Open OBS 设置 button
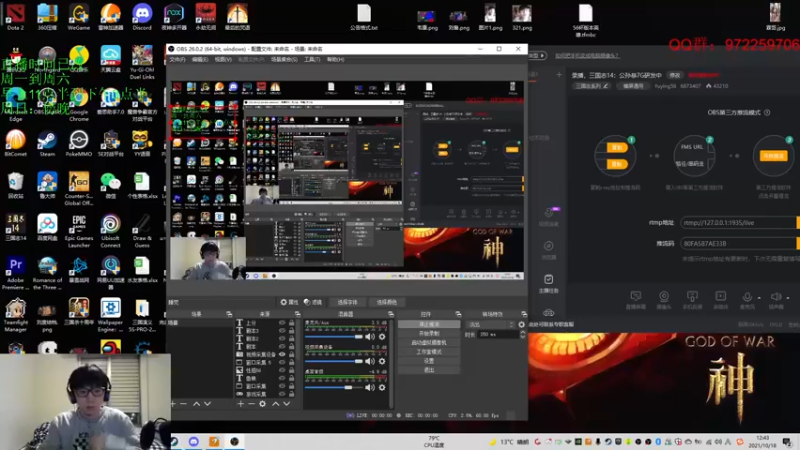The image size is (800, 450). pyautogui.click(x=429, y=361)
